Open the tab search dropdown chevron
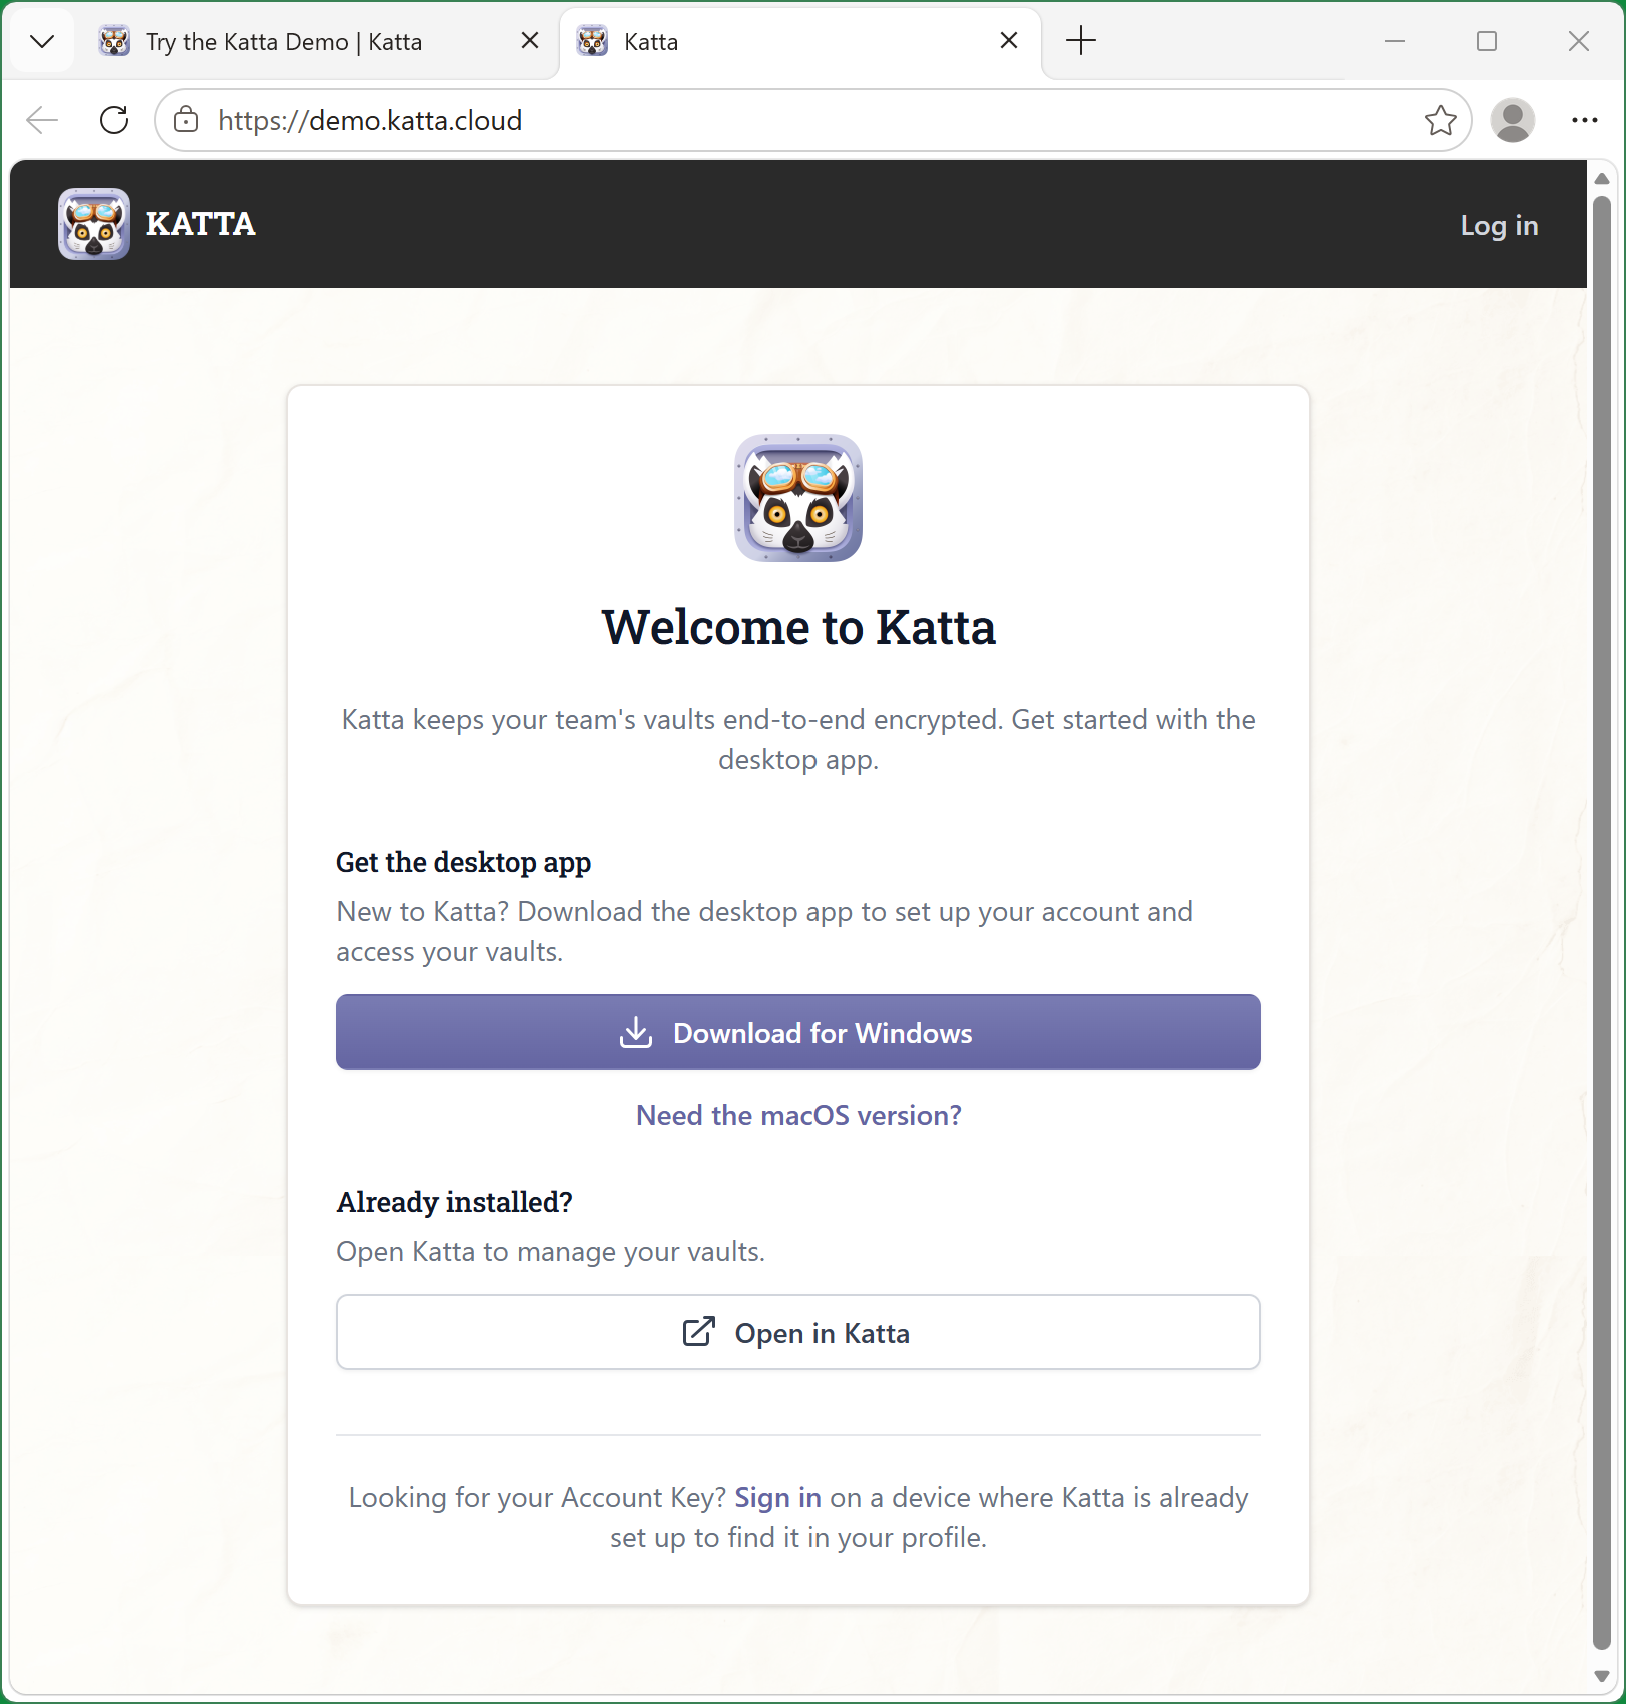Image resolution: width=1626 pixels, height=1704 pixels. (x=42, y=41)
